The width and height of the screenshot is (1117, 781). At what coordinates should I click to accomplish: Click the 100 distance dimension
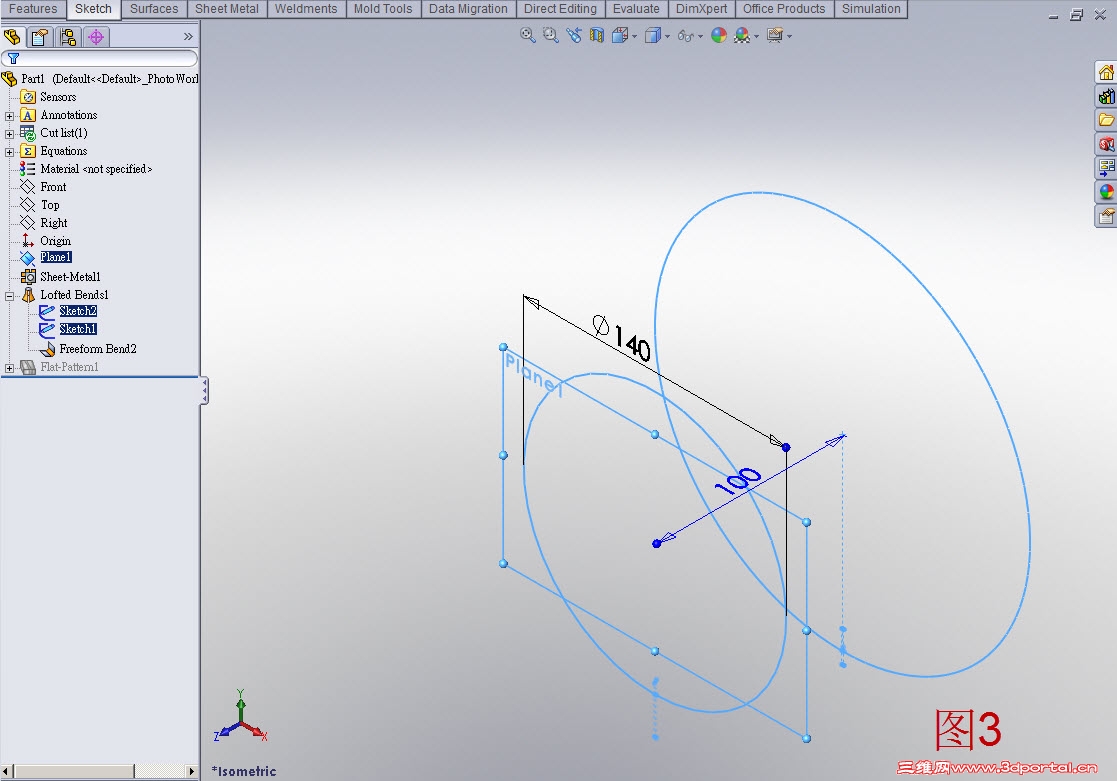pyautogui.click(x=738, y=481)
